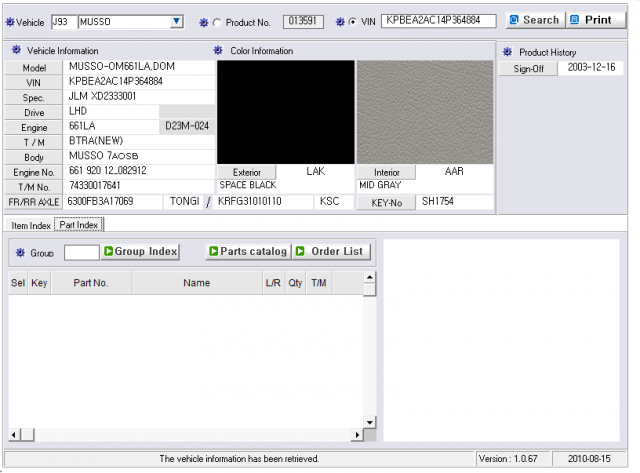Image resolution: width=640 pixels, height=473 pixels.
Task: Click the printer icon on Print button
Action: click(x=575, y=20)
